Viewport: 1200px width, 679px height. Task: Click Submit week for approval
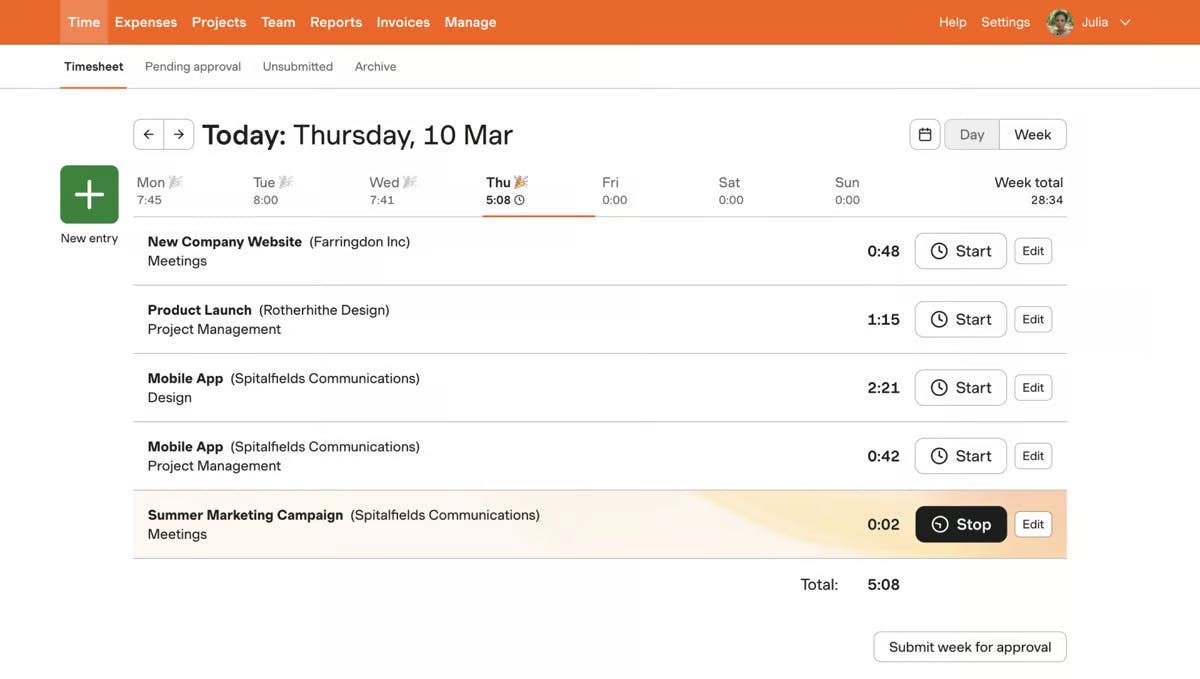pyautogui.click(x=969, y=647)
